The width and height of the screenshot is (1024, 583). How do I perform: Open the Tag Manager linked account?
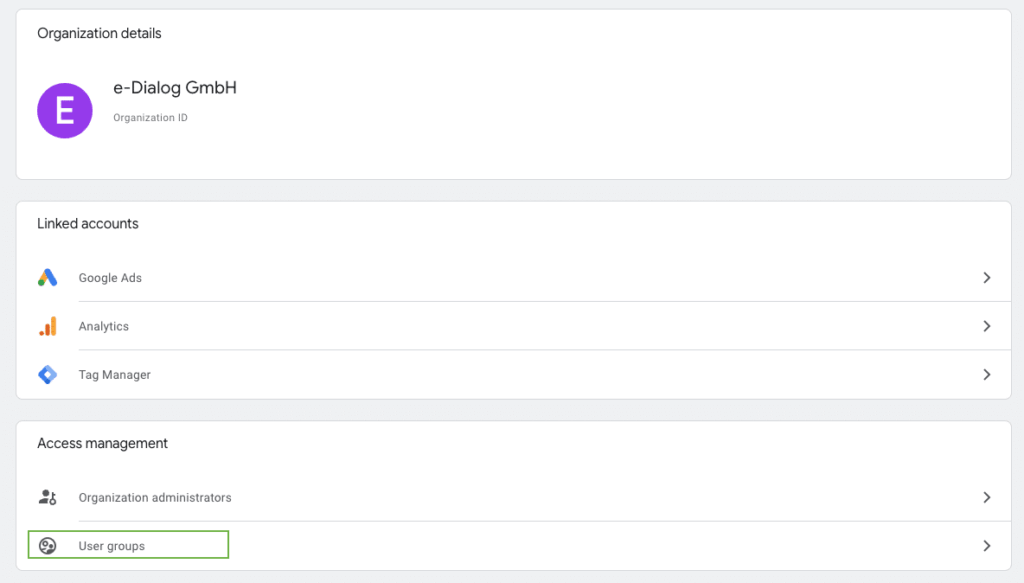point(115,375)
